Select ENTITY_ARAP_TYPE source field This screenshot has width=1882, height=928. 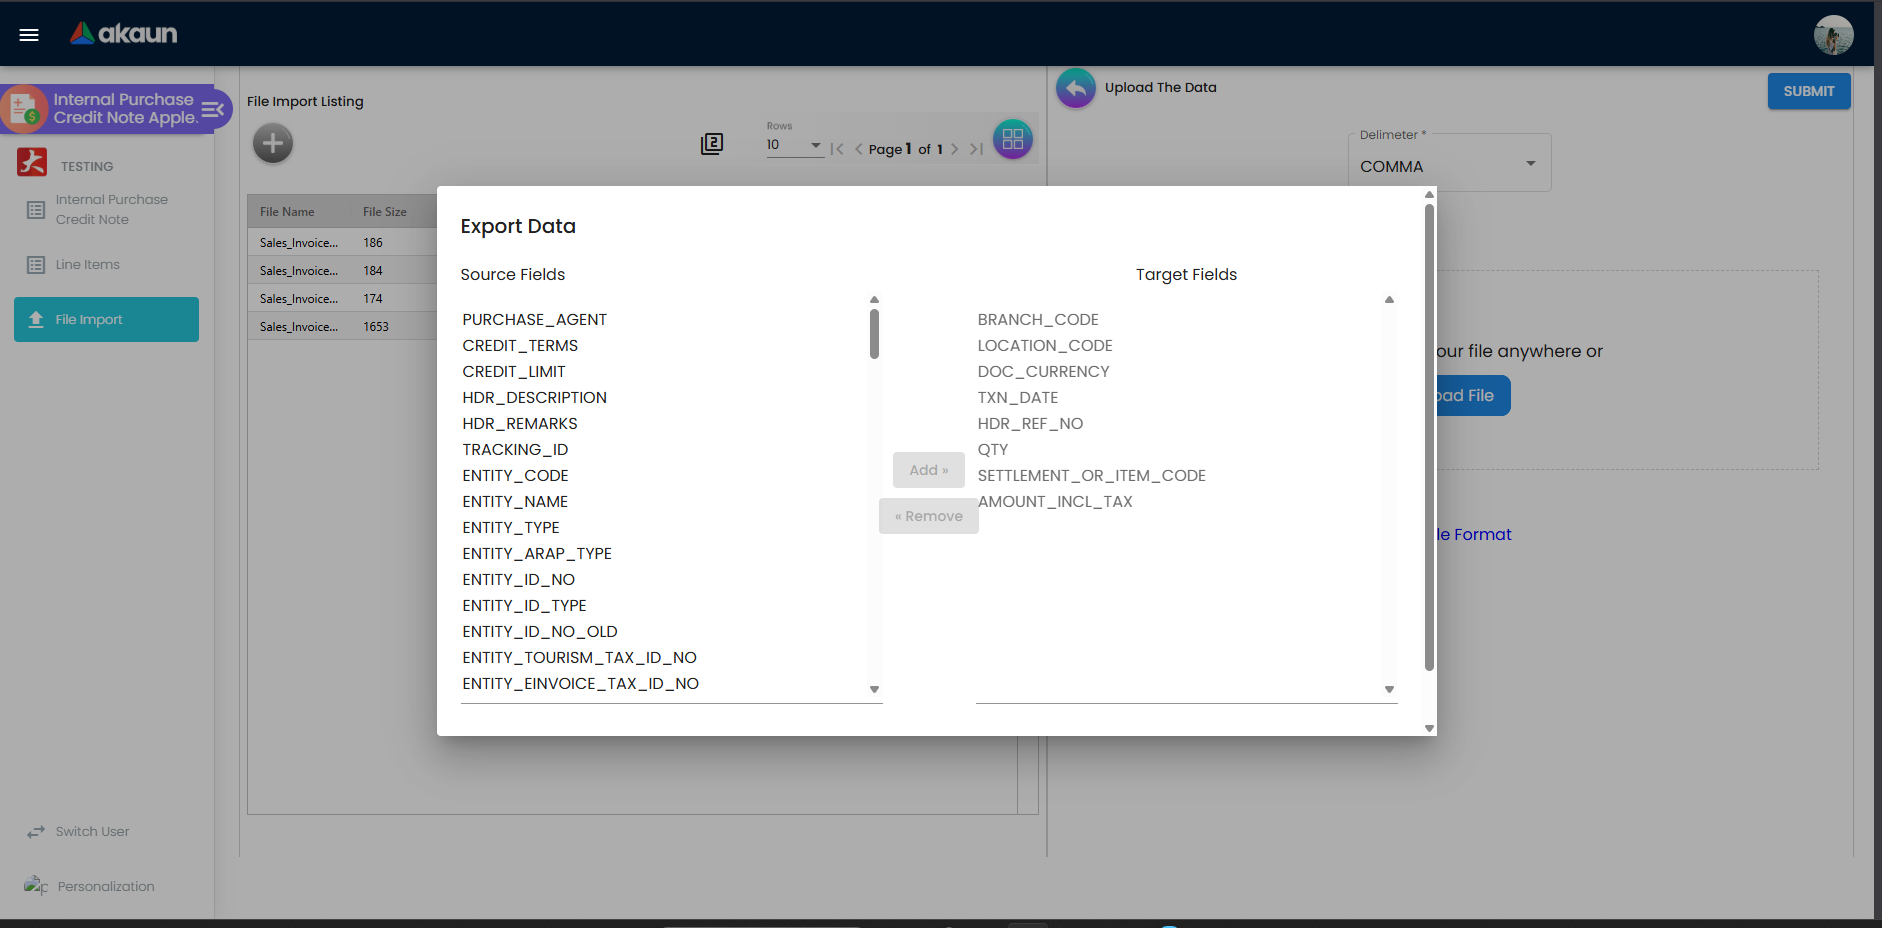click(x=664, y=554)
